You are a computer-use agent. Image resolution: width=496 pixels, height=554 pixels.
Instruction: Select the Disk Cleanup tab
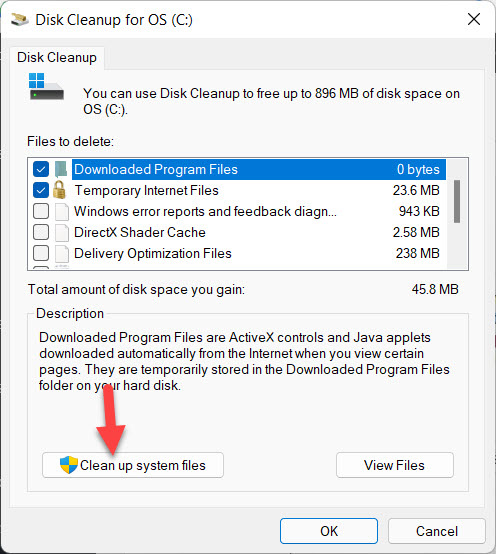(x=57, y=57)
